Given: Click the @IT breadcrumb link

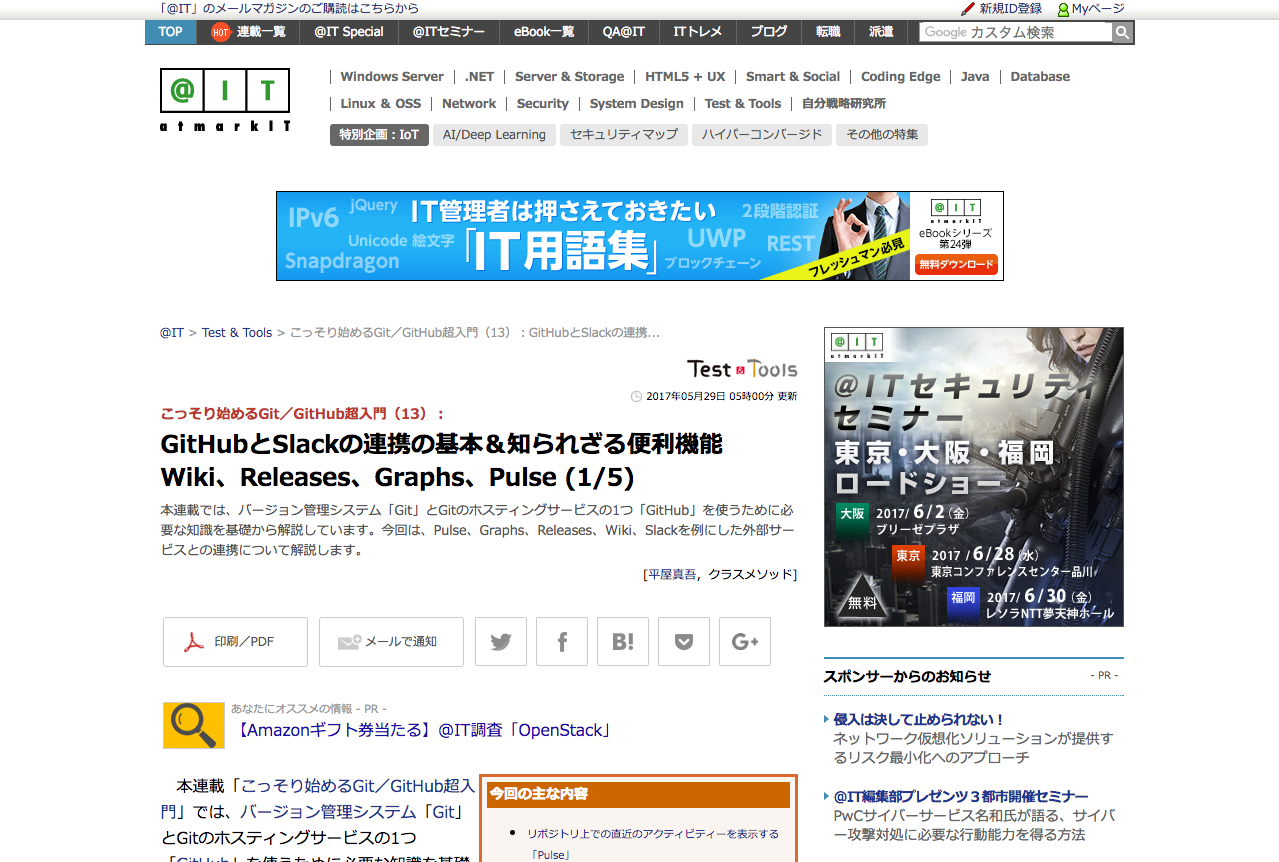Looking at the screenshot, I should click(172, 333).
